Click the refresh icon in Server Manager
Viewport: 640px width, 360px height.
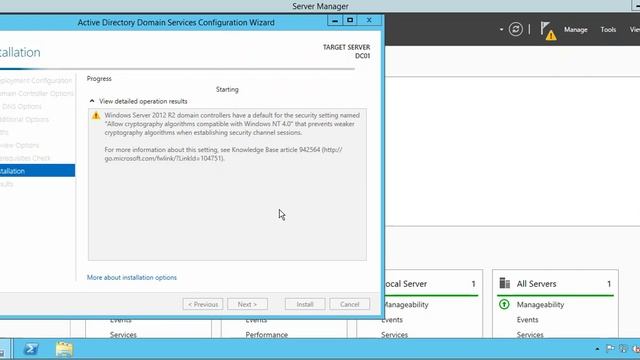pyautogui.click(x=516, y=29)
